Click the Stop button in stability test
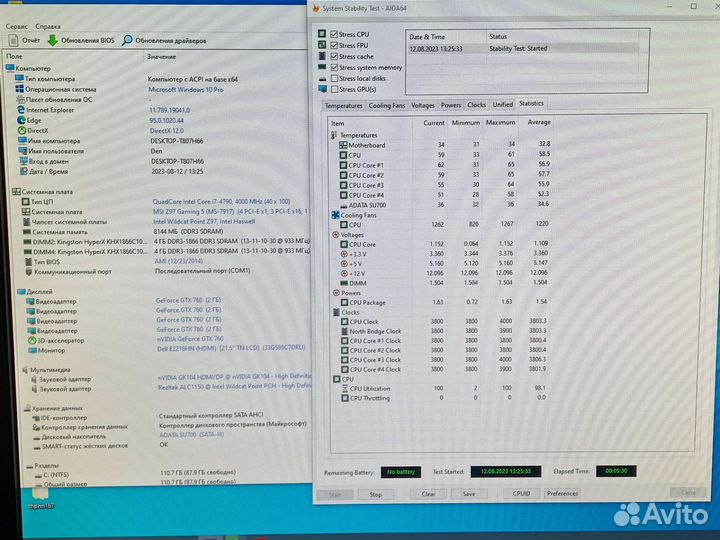 (376, 495)
